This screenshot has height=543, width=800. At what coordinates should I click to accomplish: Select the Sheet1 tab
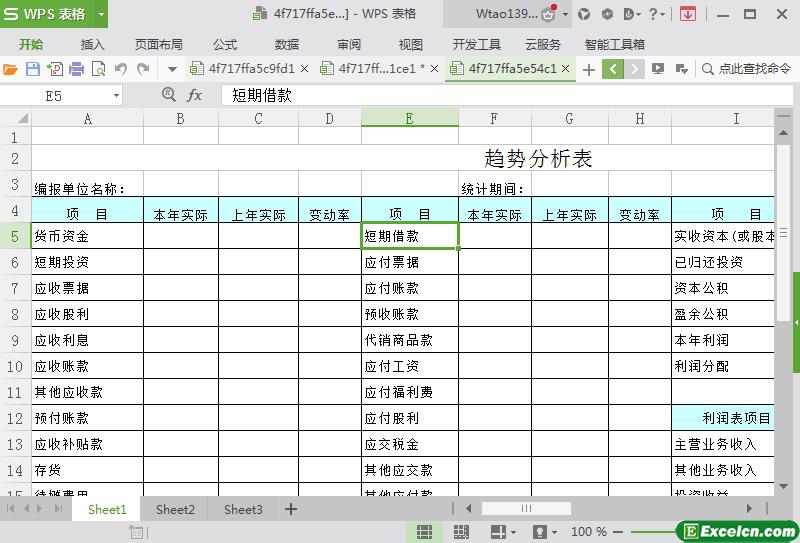[107, 509]
